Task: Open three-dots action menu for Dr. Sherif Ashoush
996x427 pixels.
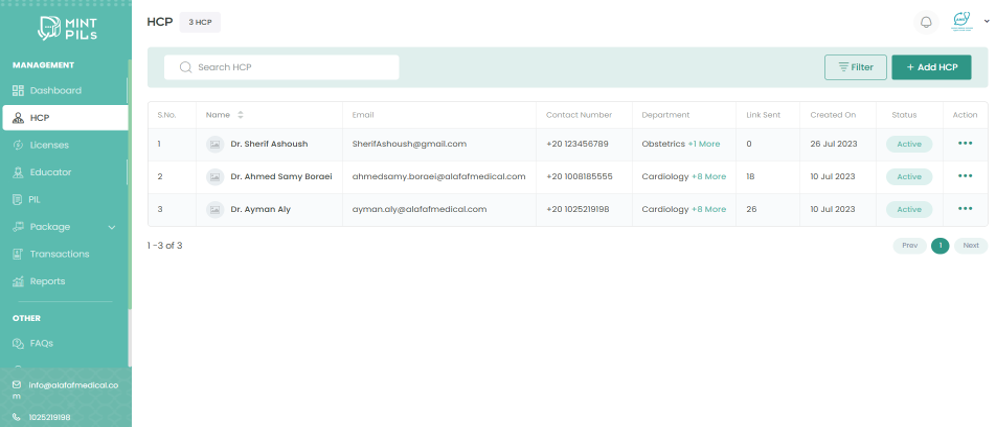Action: pos(964,144)
